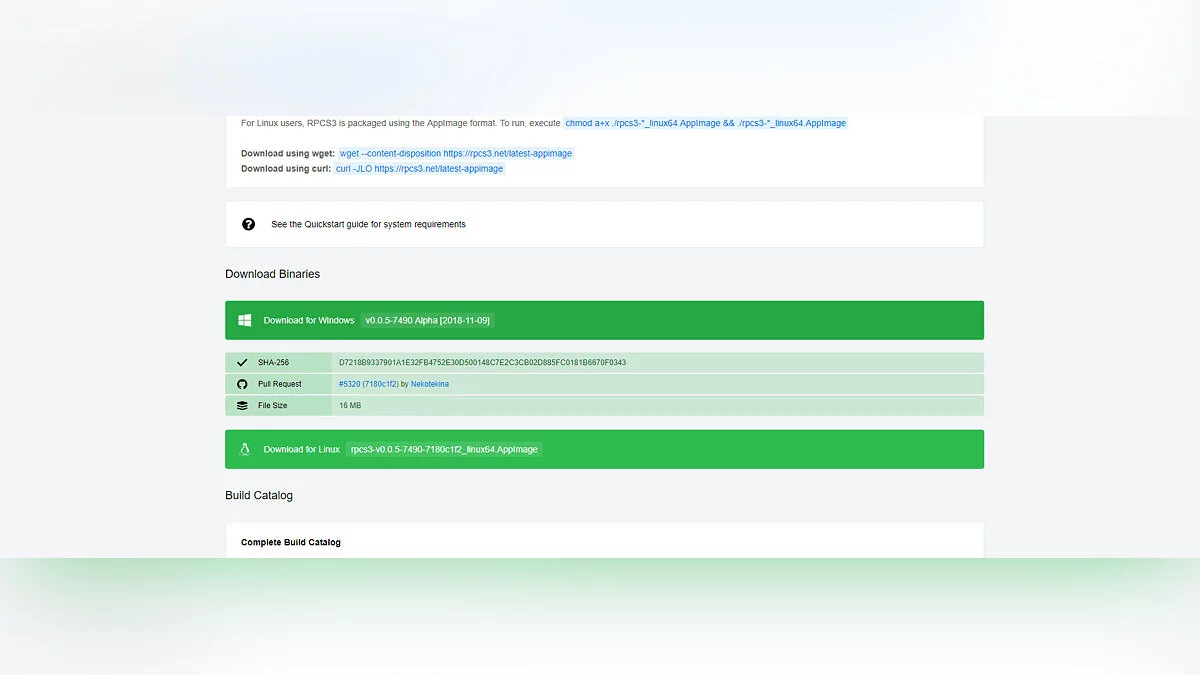Click the chmod a+x run command
This screenshot has width=1200, height=675.
pos(705,123)
